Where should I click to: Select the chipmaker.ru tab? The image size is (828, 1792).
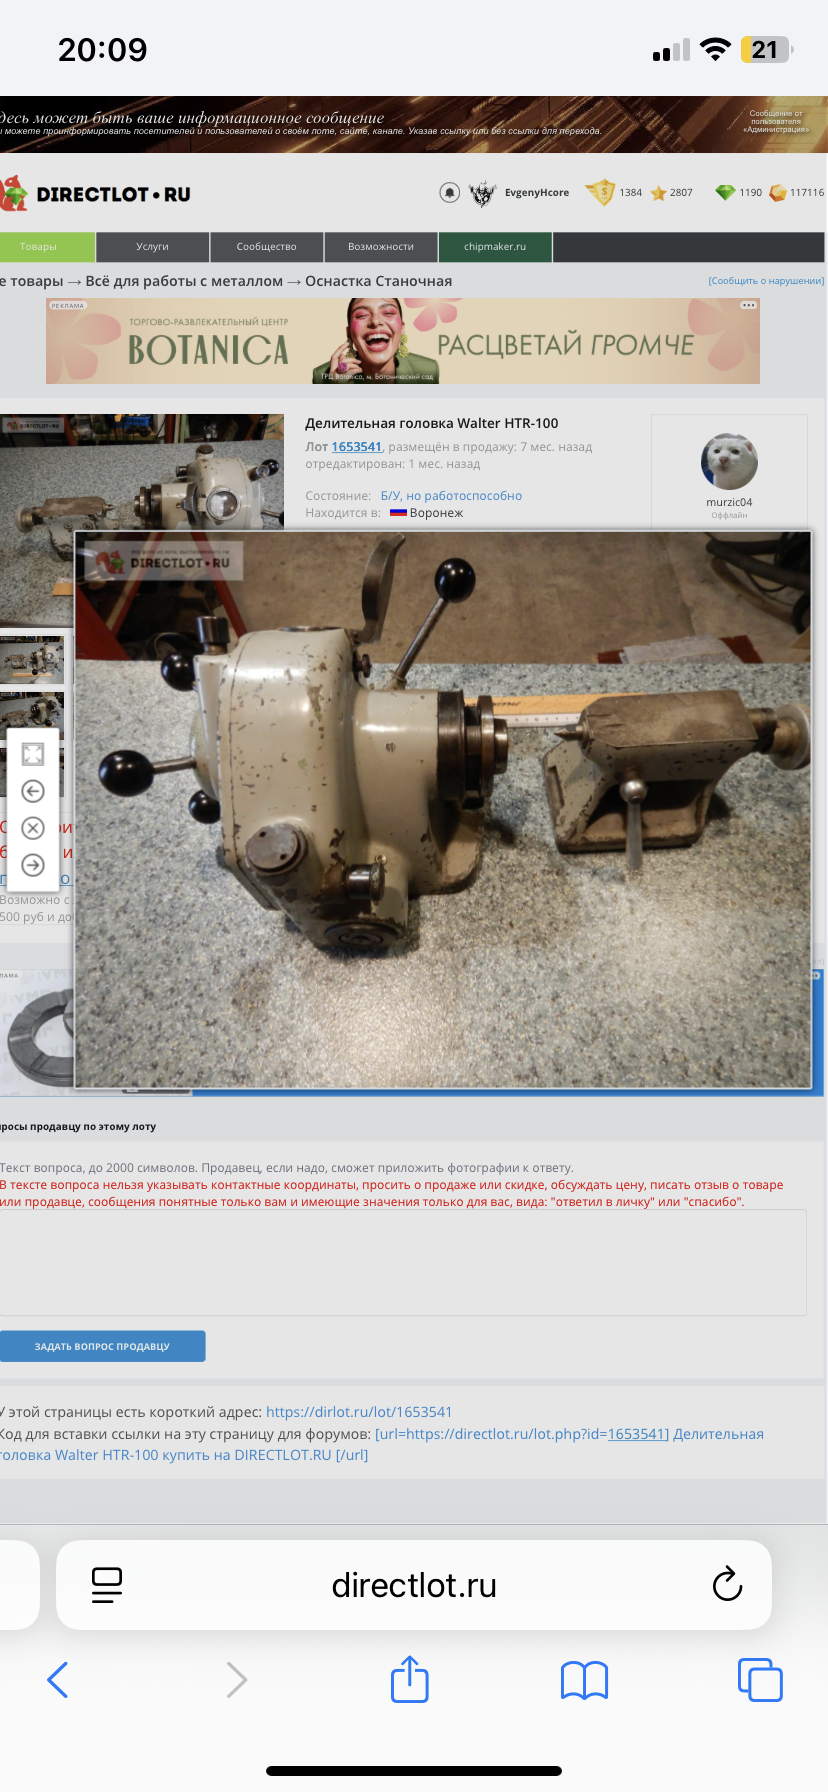[x=494, y=247]
